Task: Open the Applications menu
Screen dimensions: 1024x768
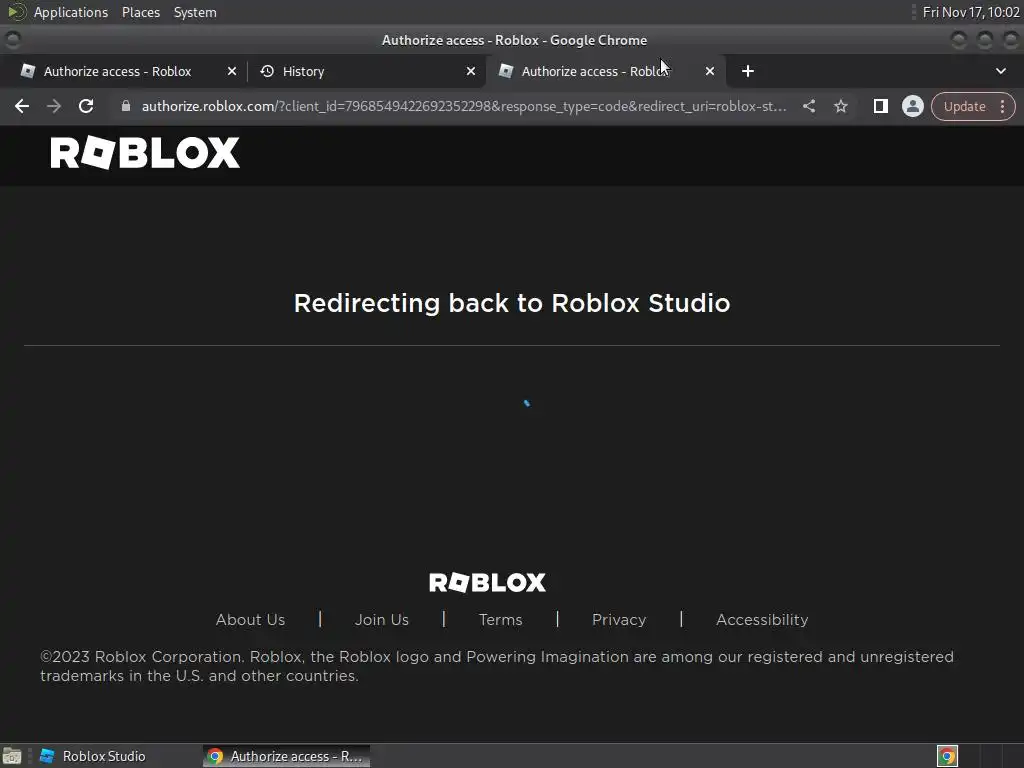Action: tap(71, 12)
